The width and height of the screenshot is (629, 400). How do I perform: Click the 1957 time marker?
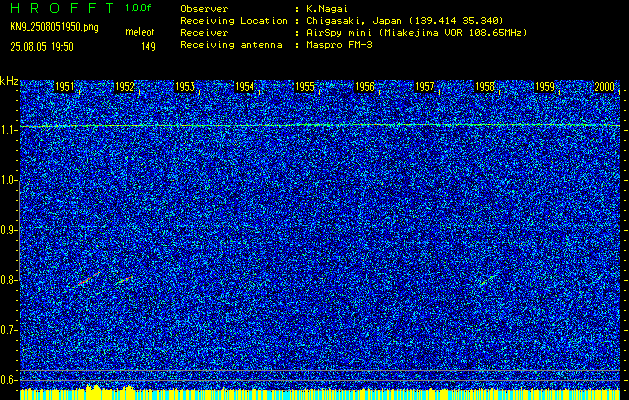click(425, 87)
